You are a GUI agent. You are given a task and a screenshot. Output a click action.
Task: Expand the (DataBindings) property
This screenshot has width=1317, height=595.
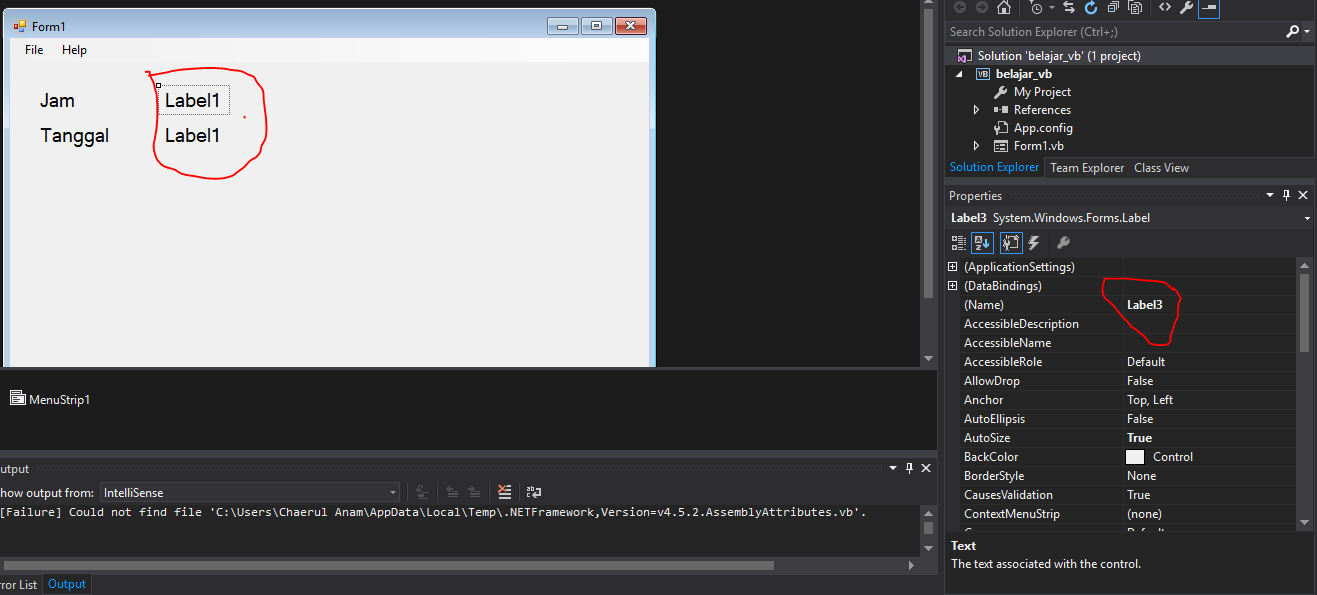coord(952,286)
